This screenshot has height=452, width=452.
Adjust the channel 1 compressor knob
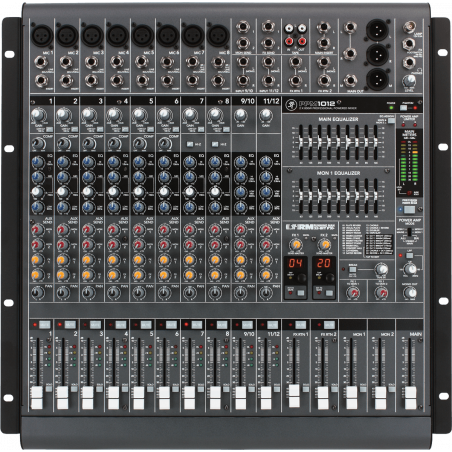click(38, 144)
